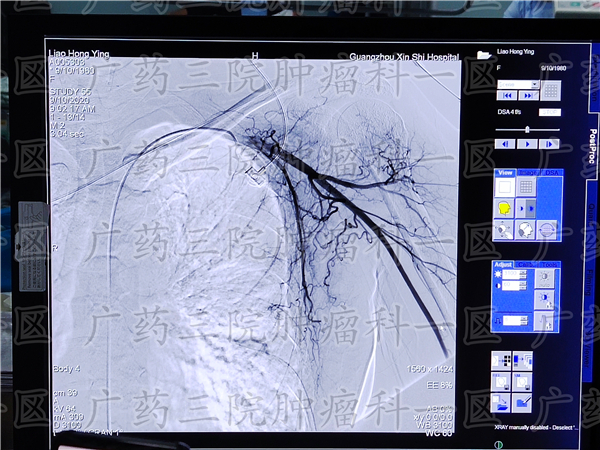Switch to the PostProc side tab

pyautogui.click(x=591, y=145)
